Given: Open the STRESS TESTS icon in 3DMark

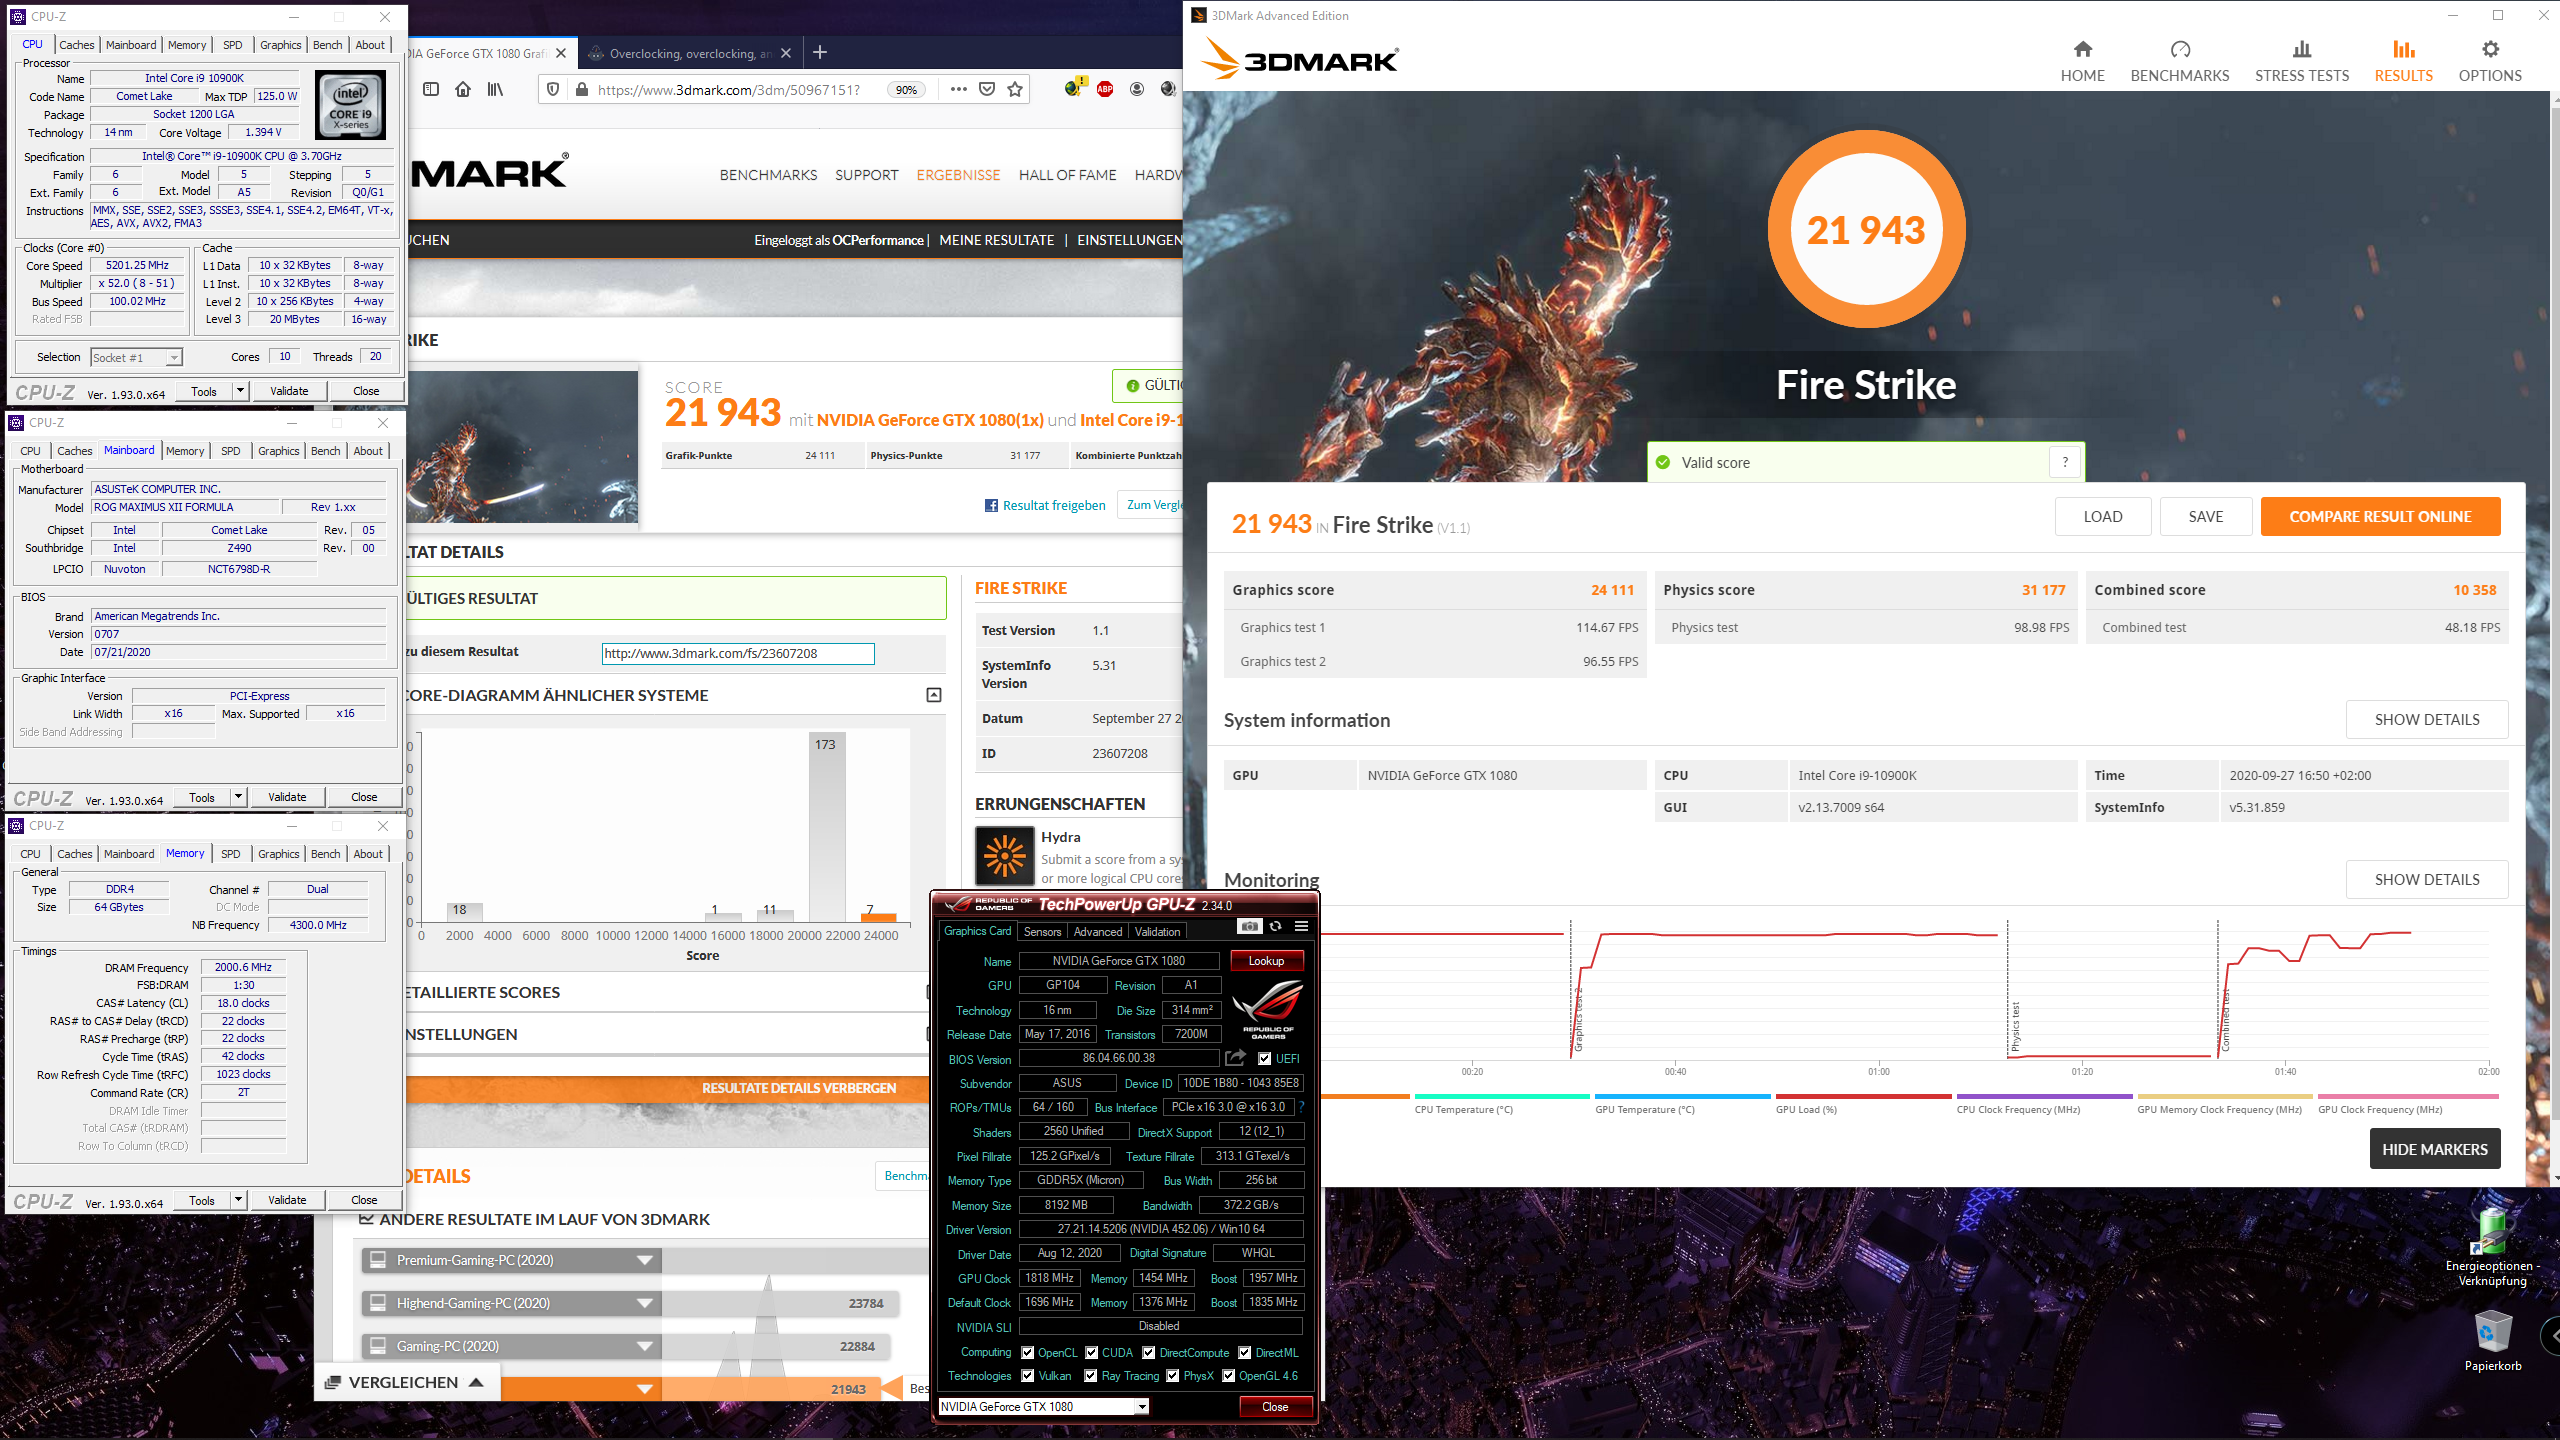Looking at the screenshot, I should pyautogui.click(x=2302, y=49).
